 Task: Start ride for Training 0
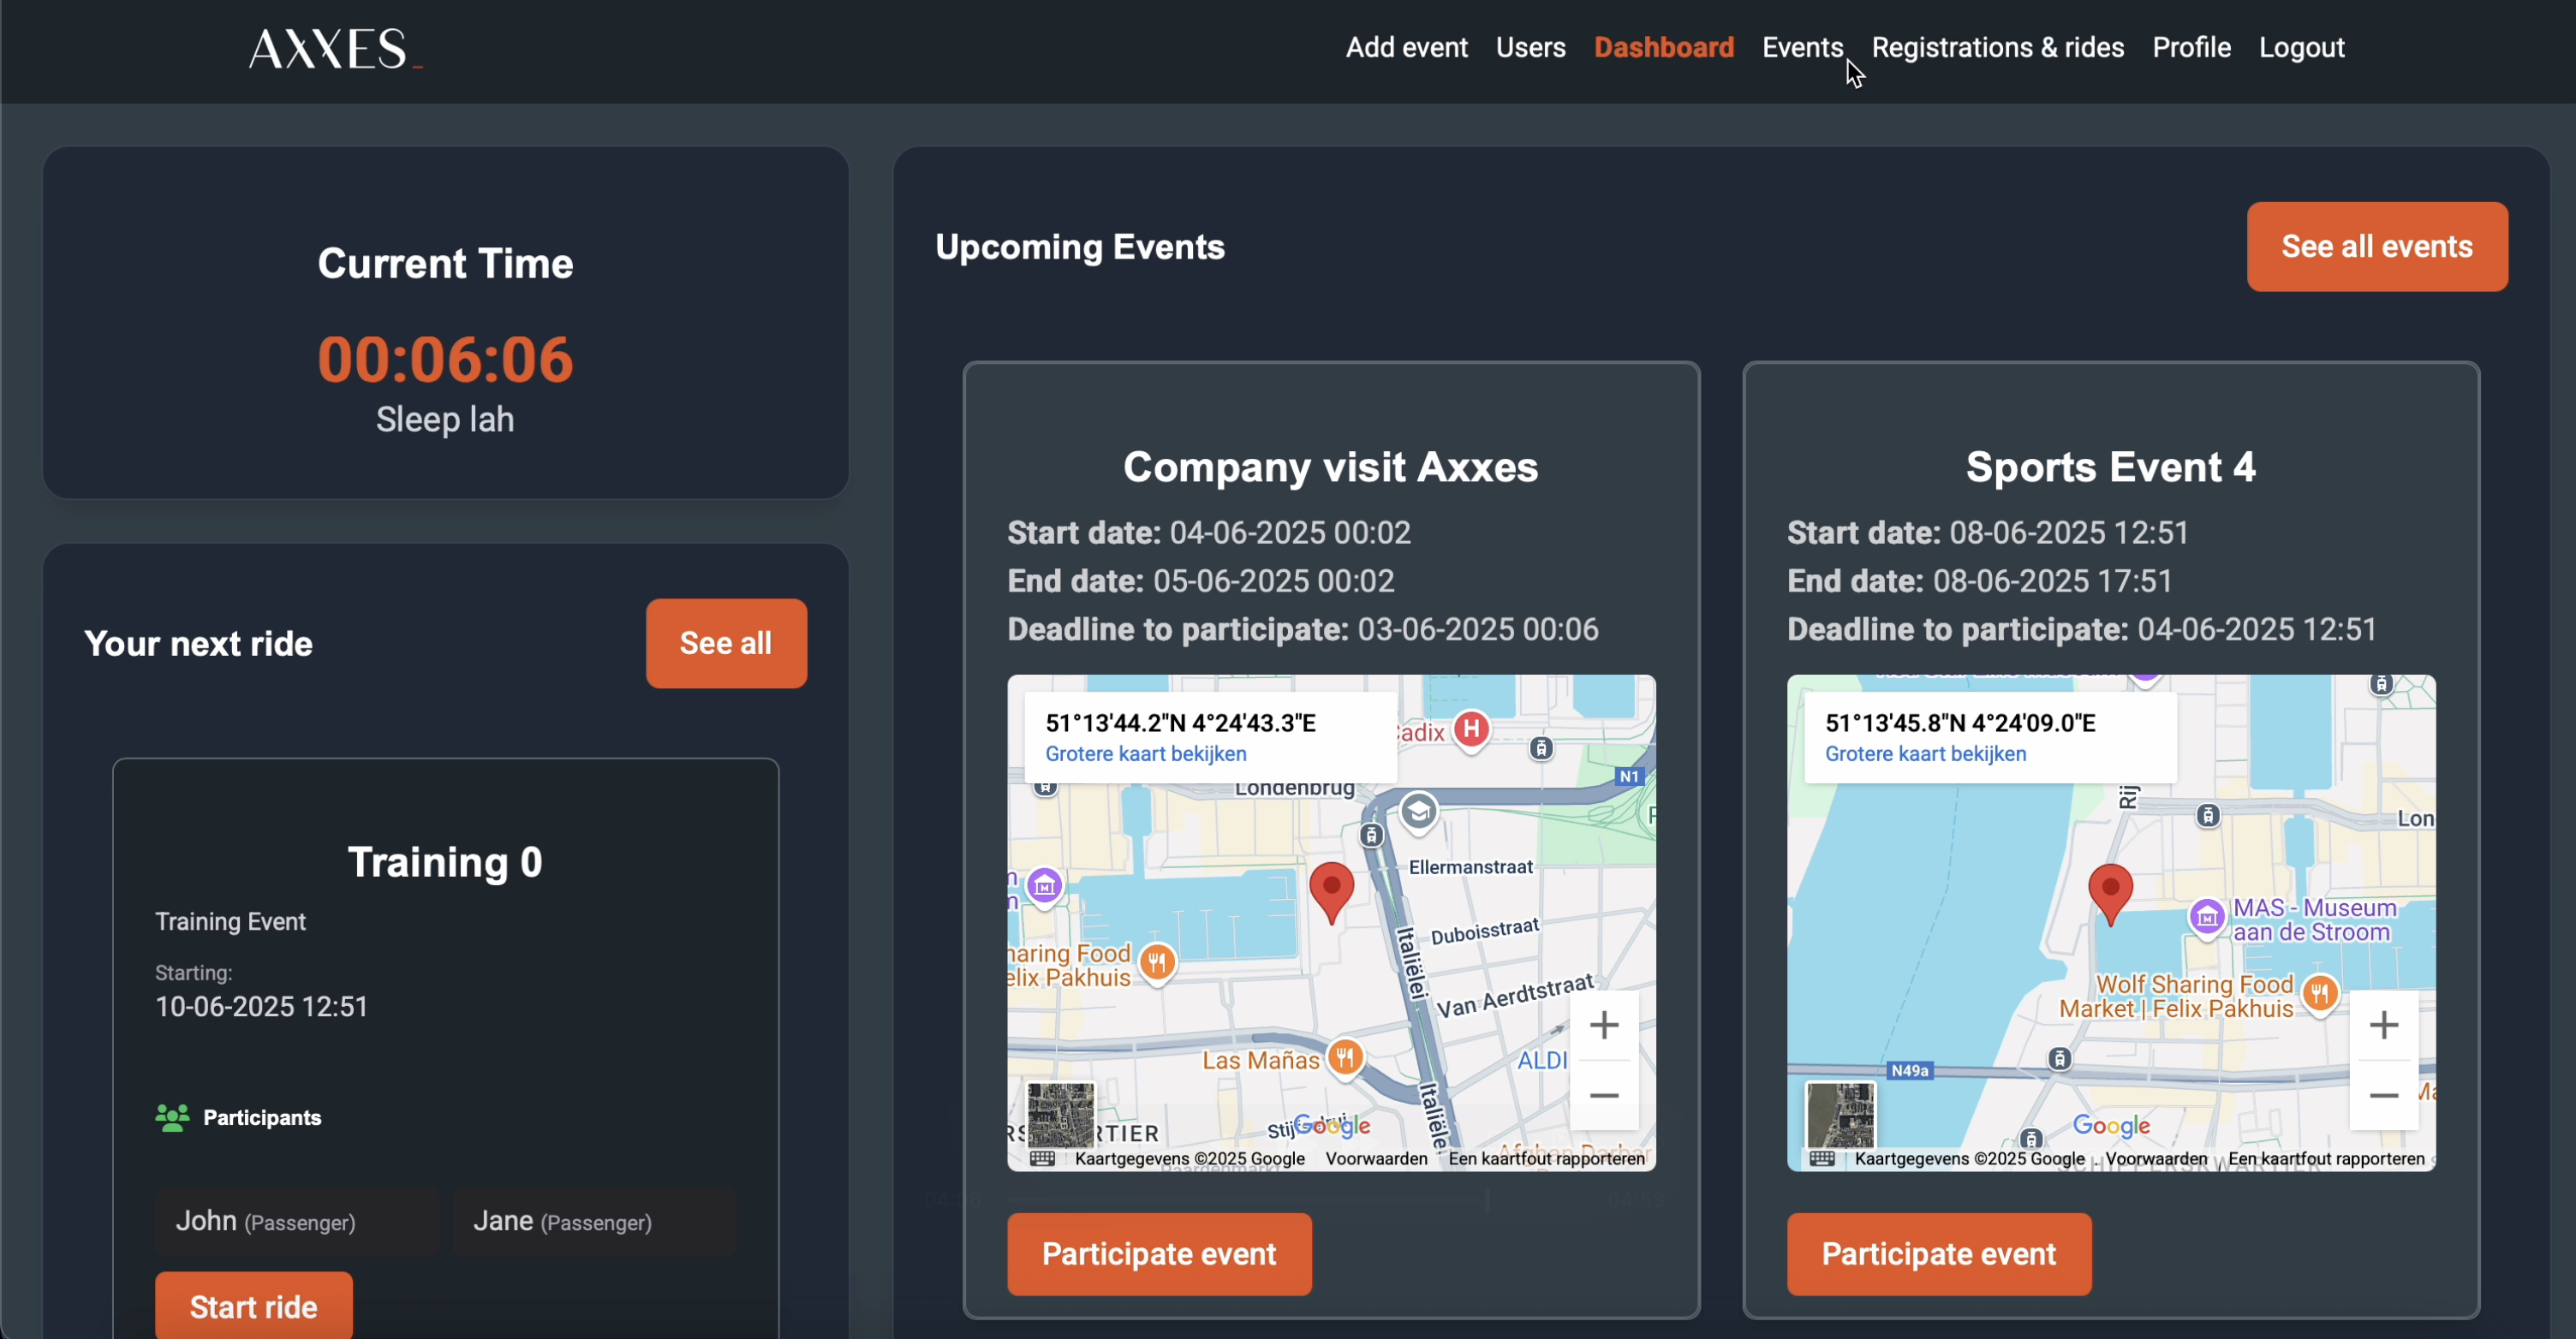click(x=253, y=1305)
